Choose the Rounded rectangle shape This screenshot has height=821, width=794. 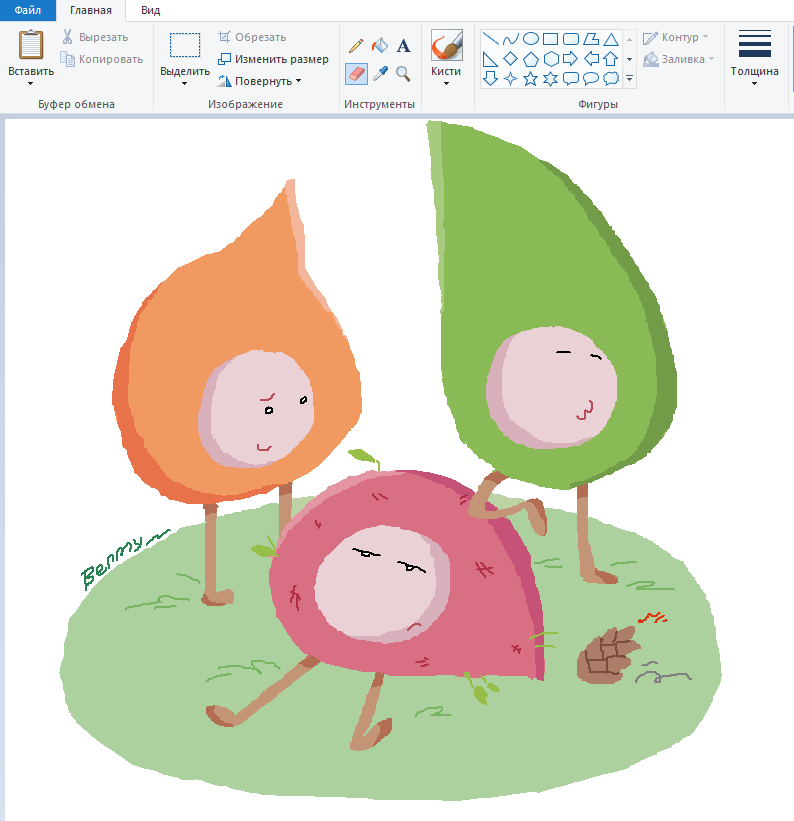click(571, 39)
